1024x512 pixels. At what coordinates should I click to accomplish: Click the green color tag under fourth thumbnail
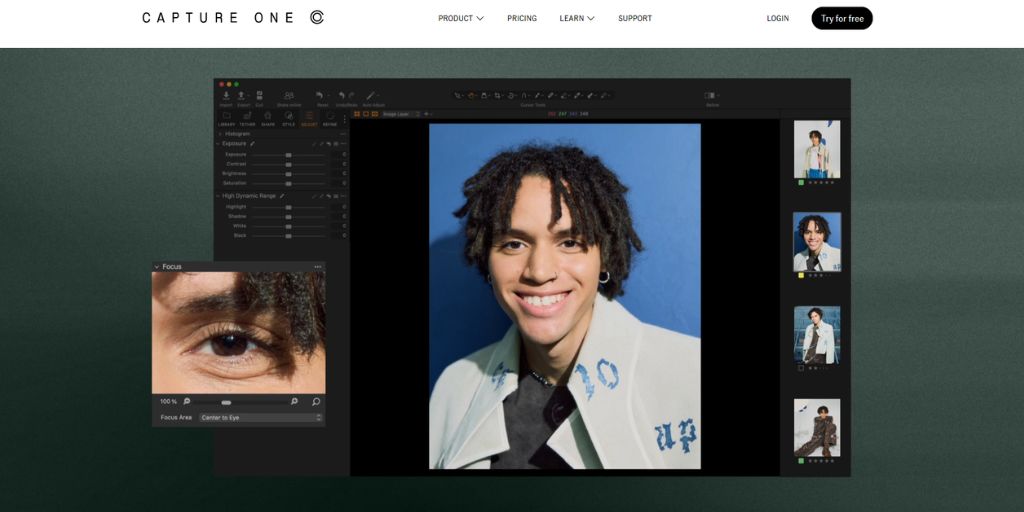[x=801, y=460]
